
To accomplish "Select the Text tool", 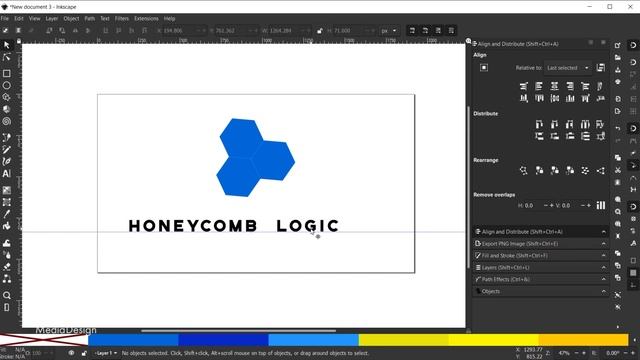I will click(x=7, y=173).
